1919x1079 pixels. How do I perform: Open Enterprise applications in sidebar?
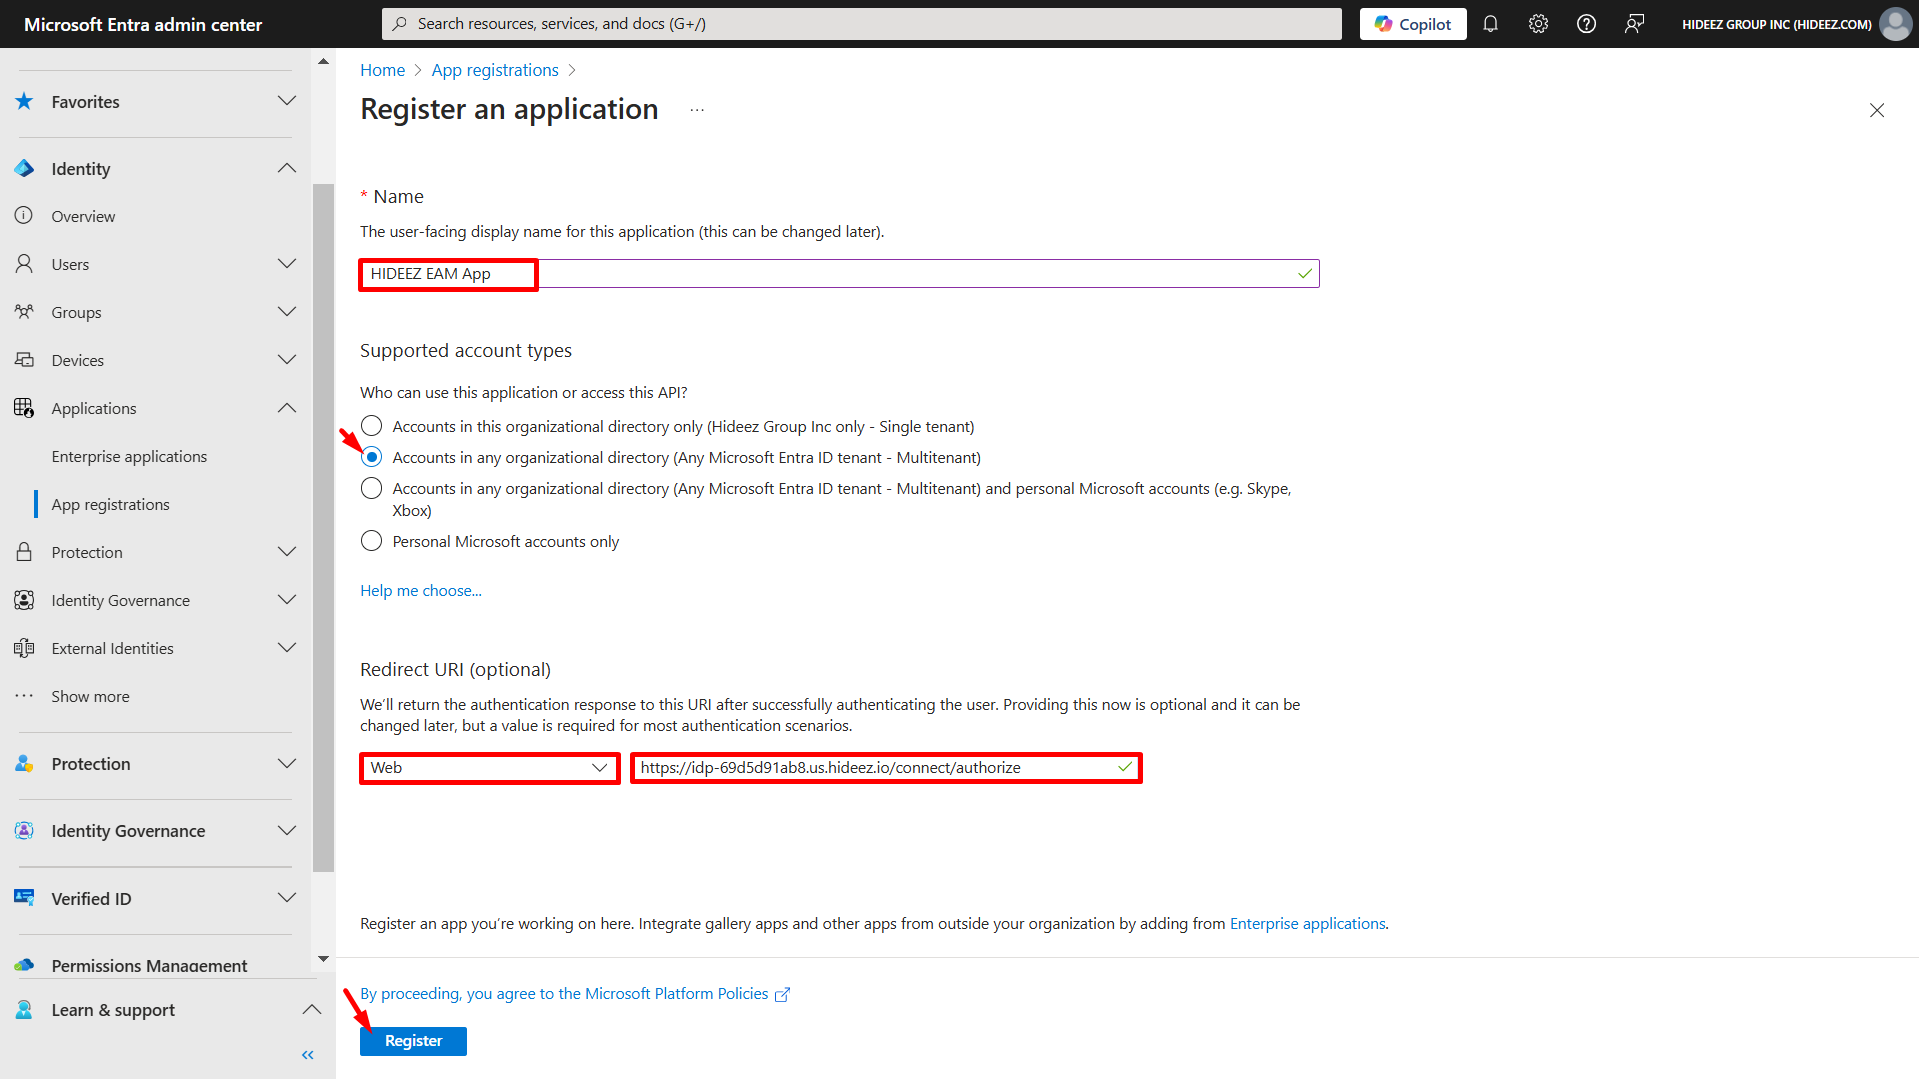point(129,456)
